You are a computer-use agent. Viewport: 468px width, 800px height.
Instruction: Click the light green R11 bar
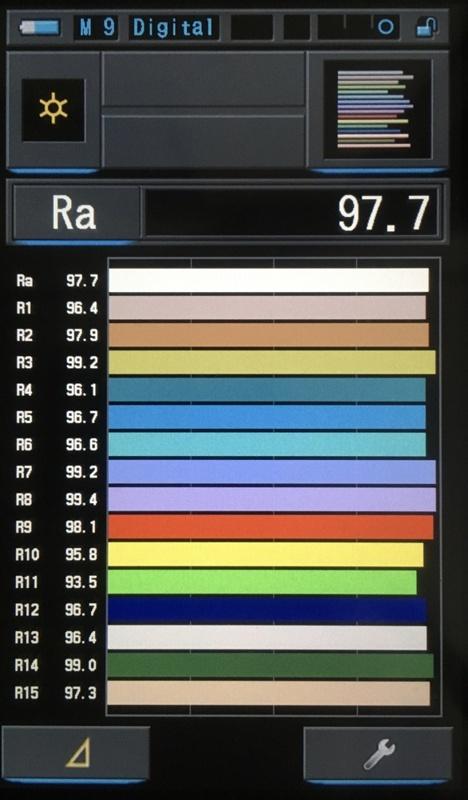pyautogui.click(x=262, y=582)
